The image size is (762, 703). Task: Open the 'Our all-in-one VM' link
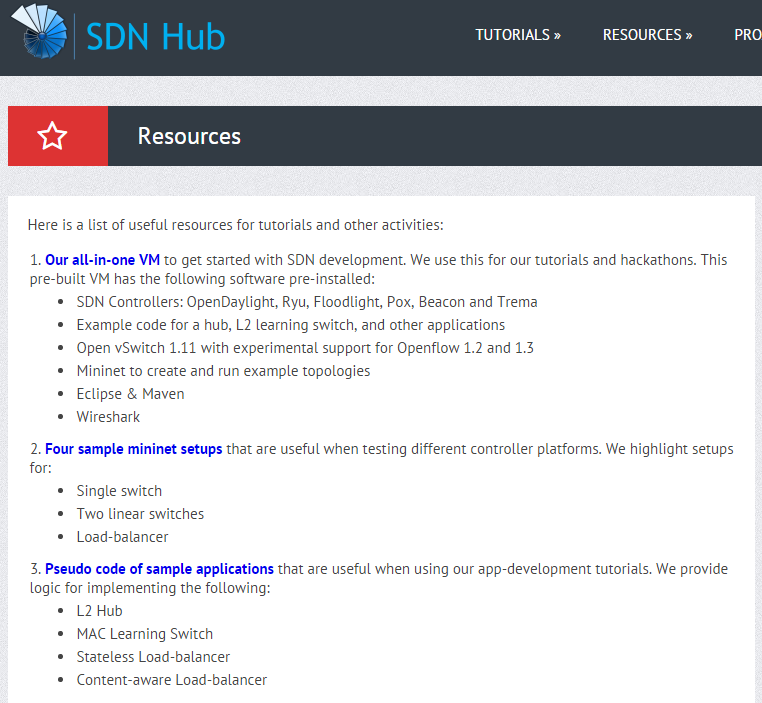point(103,260)
